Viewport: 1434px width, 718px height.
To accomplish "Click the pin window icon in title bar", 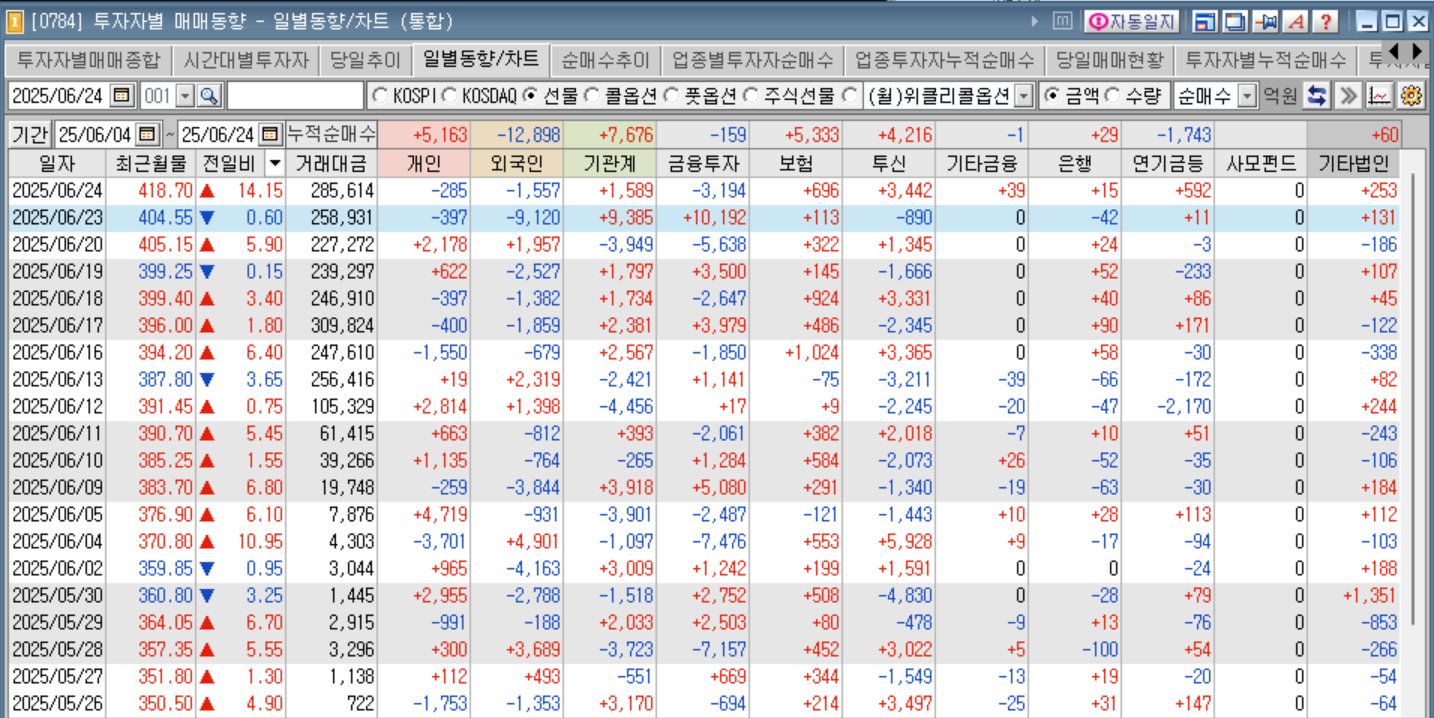I will pyautogui.click(x=1266, y=21).
